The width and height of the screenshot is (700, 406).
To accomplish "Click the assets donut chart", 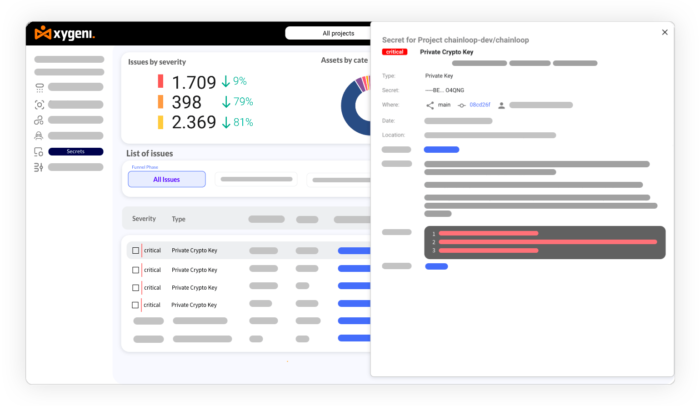I will [x=356, y=106].
